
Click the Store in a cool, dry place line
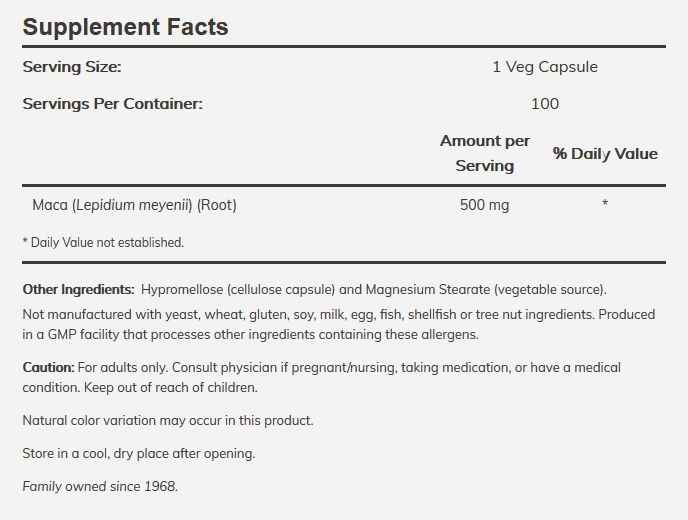pos(139,453)
